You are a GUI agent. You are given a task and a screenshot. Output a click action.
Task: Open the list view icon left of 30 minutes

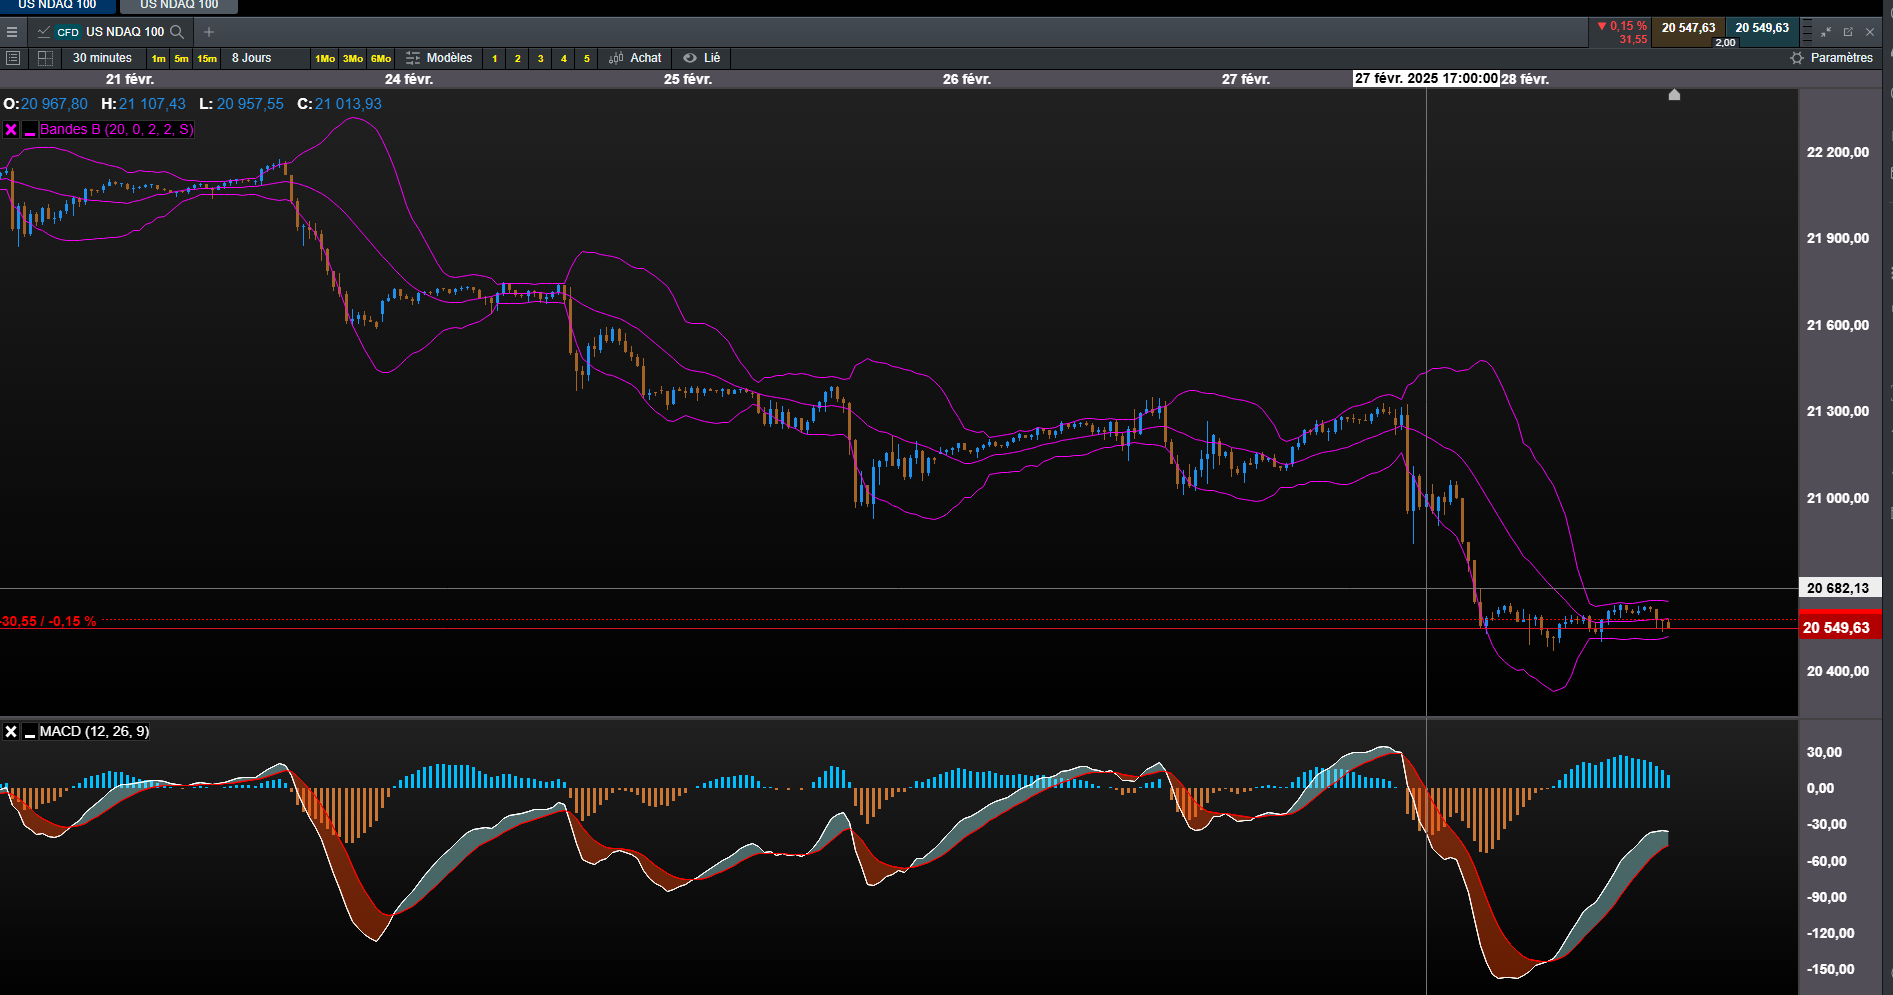[13, 58]
